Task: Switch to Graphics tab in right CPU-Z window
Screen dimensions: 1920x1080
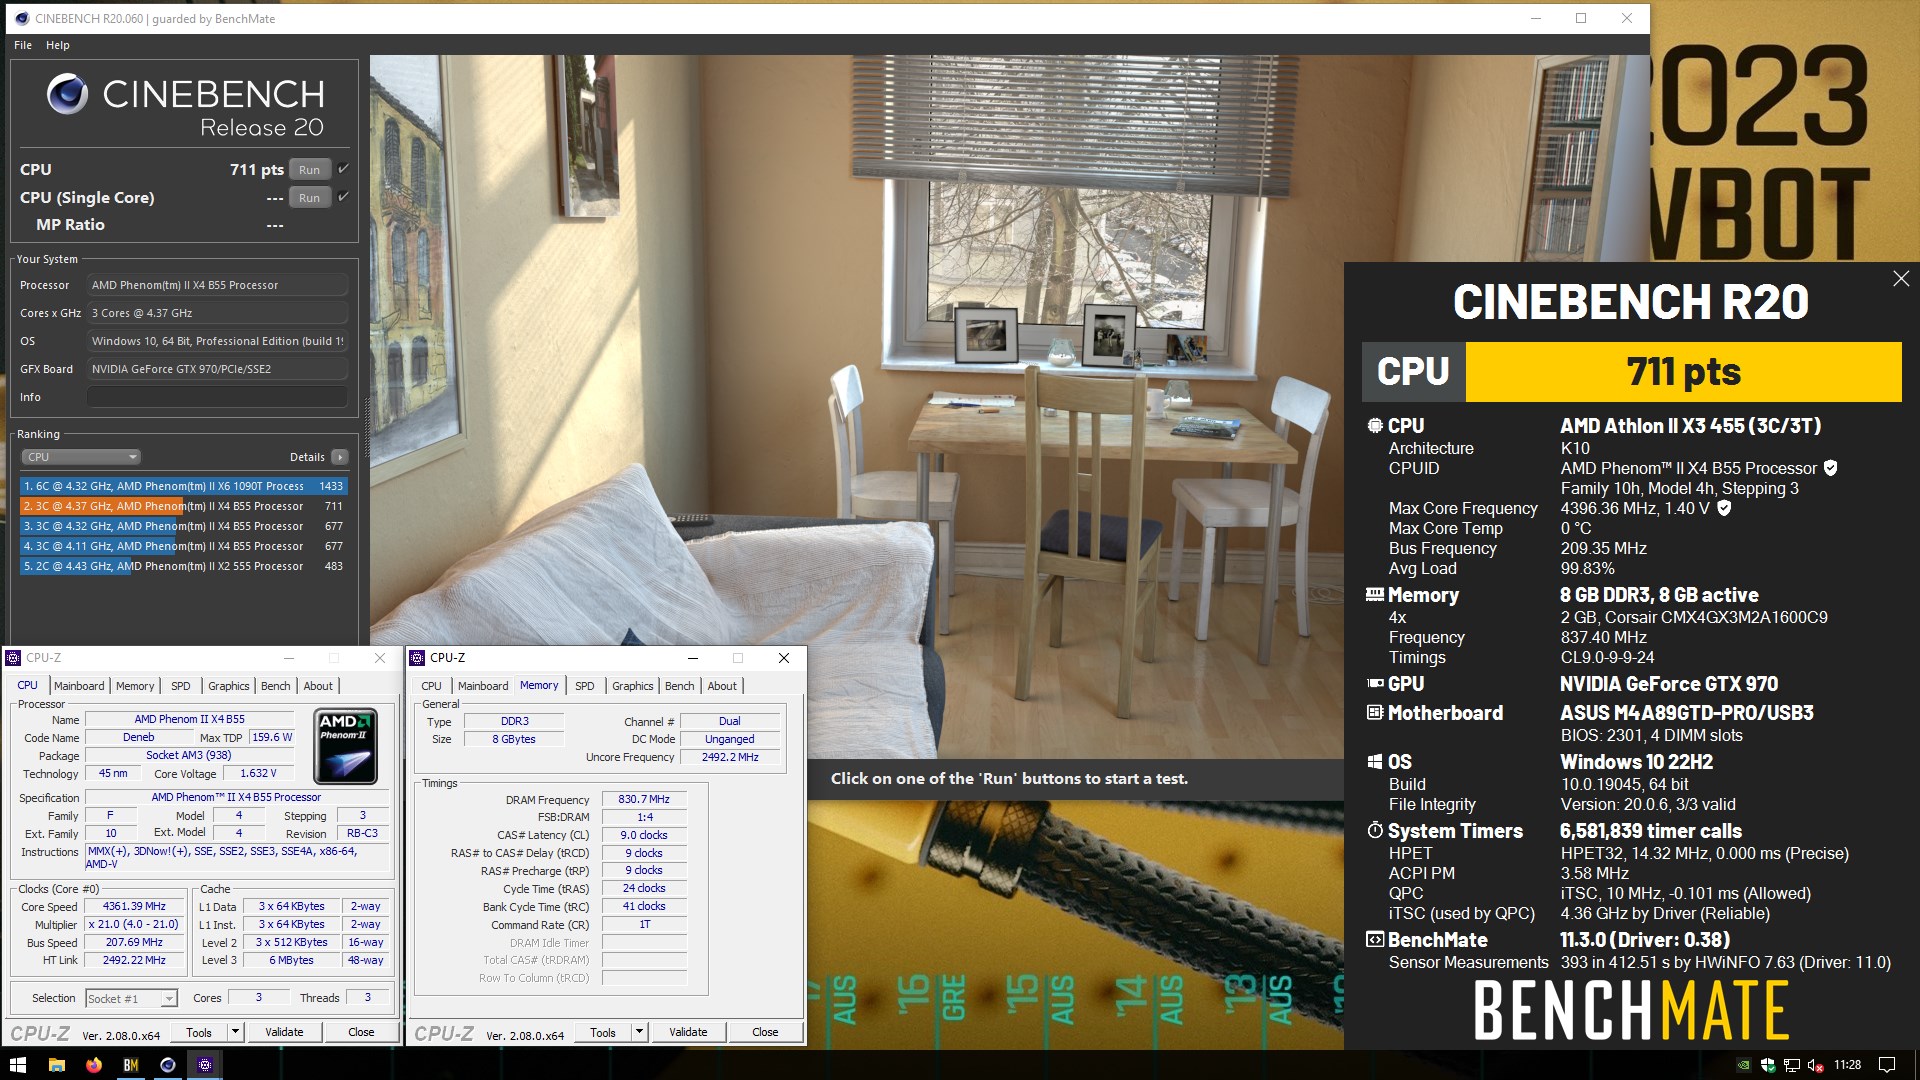Action: [633, 686]
